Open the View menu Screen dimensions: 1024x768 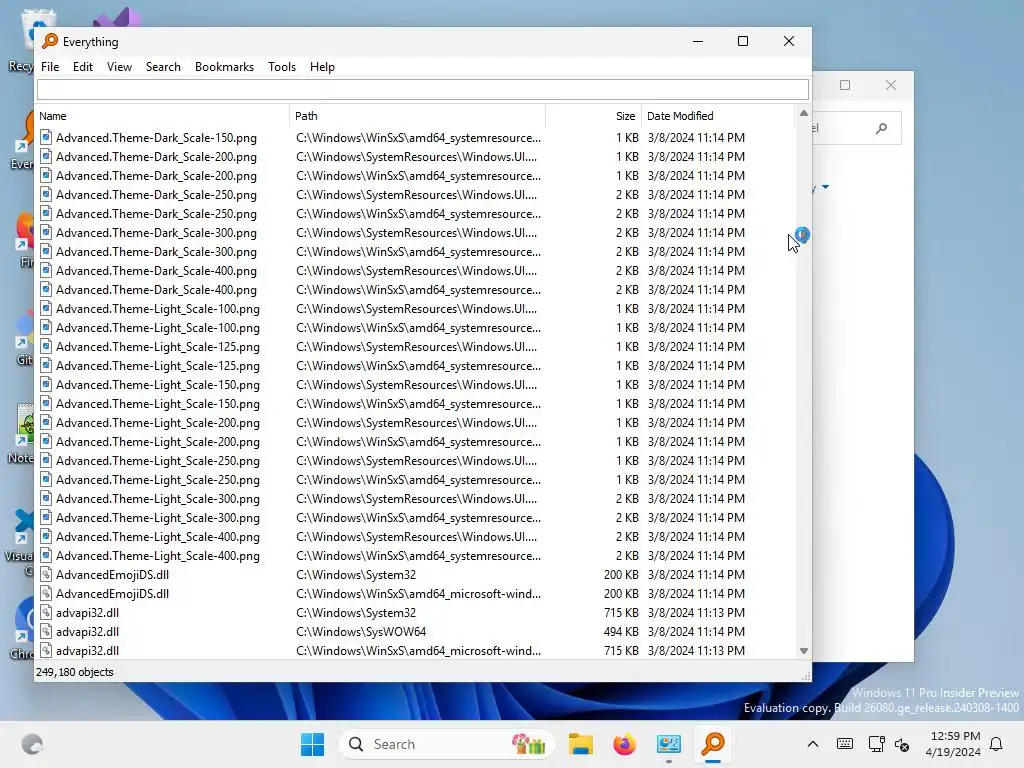119,67
